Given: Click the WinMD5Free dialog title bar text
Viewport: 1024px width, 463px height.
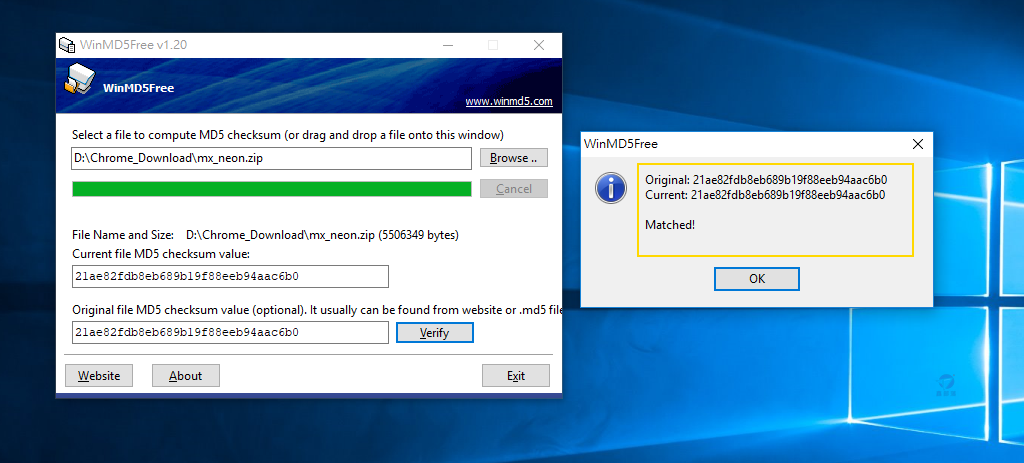Looking at the screenshot, I should pyautogui.click(x=620, y=143).
